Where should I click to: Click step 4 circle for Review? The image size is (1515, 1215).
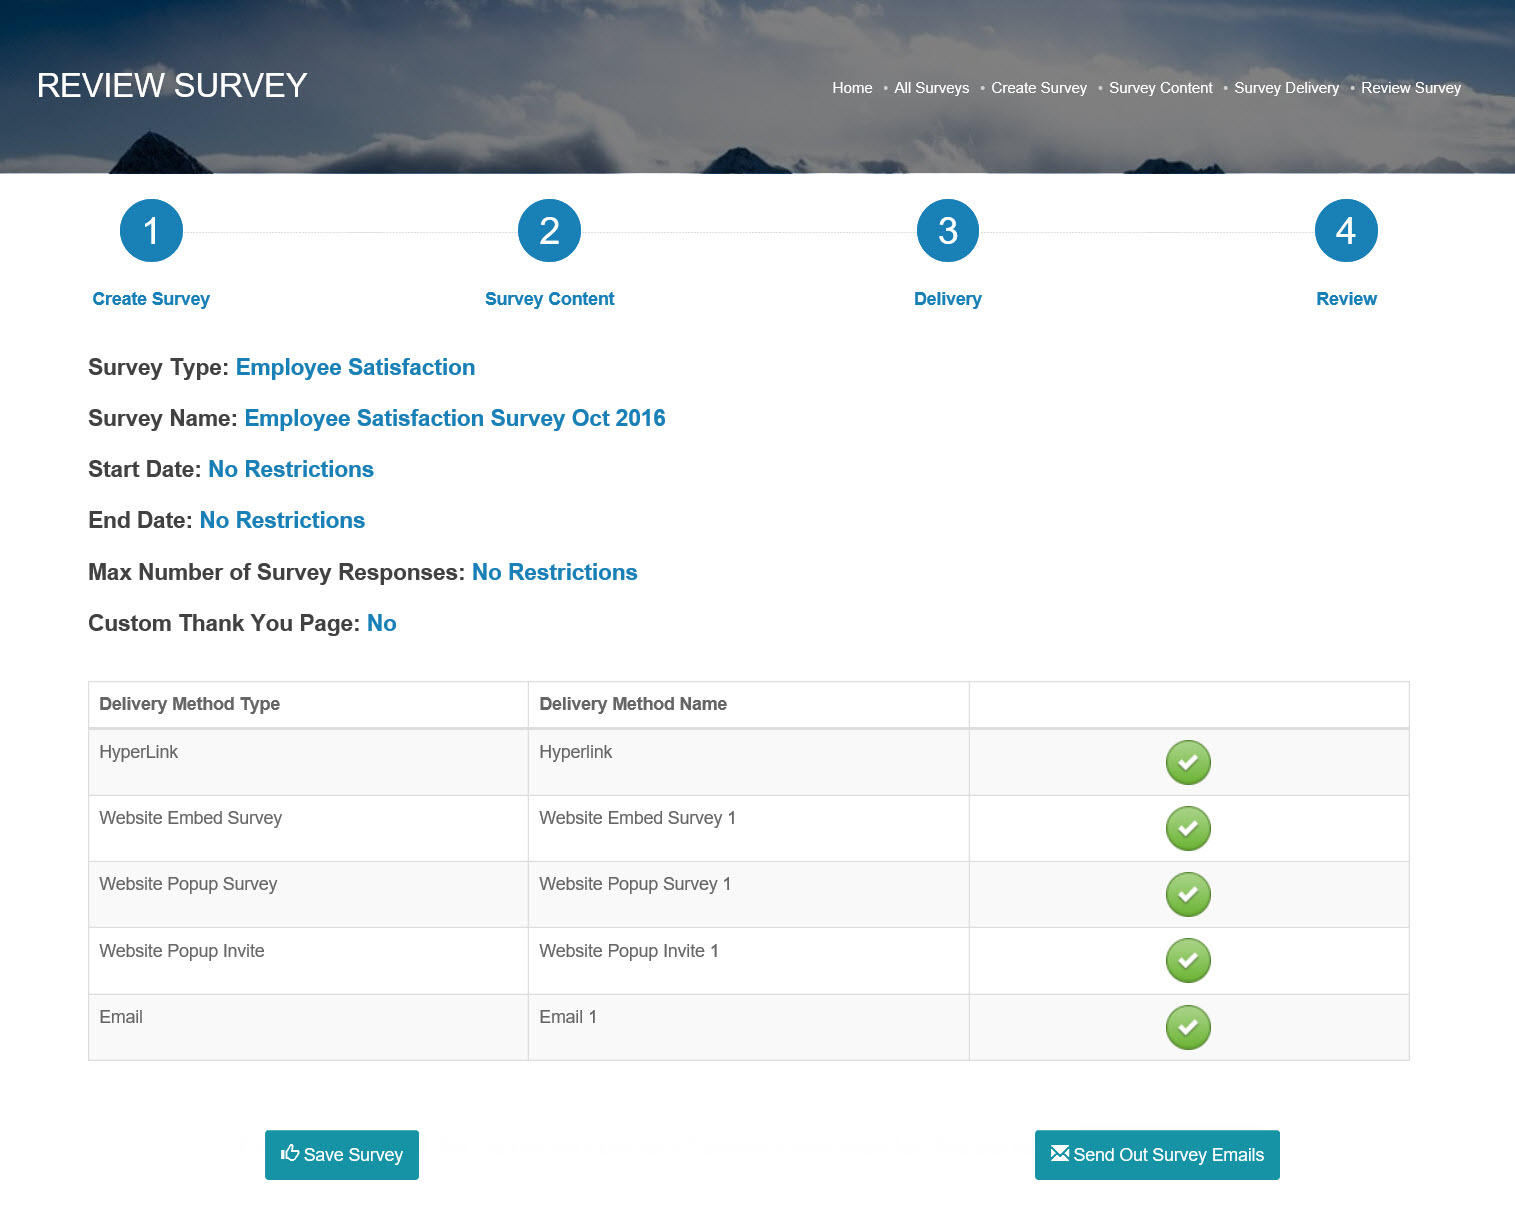point(1345,231)
